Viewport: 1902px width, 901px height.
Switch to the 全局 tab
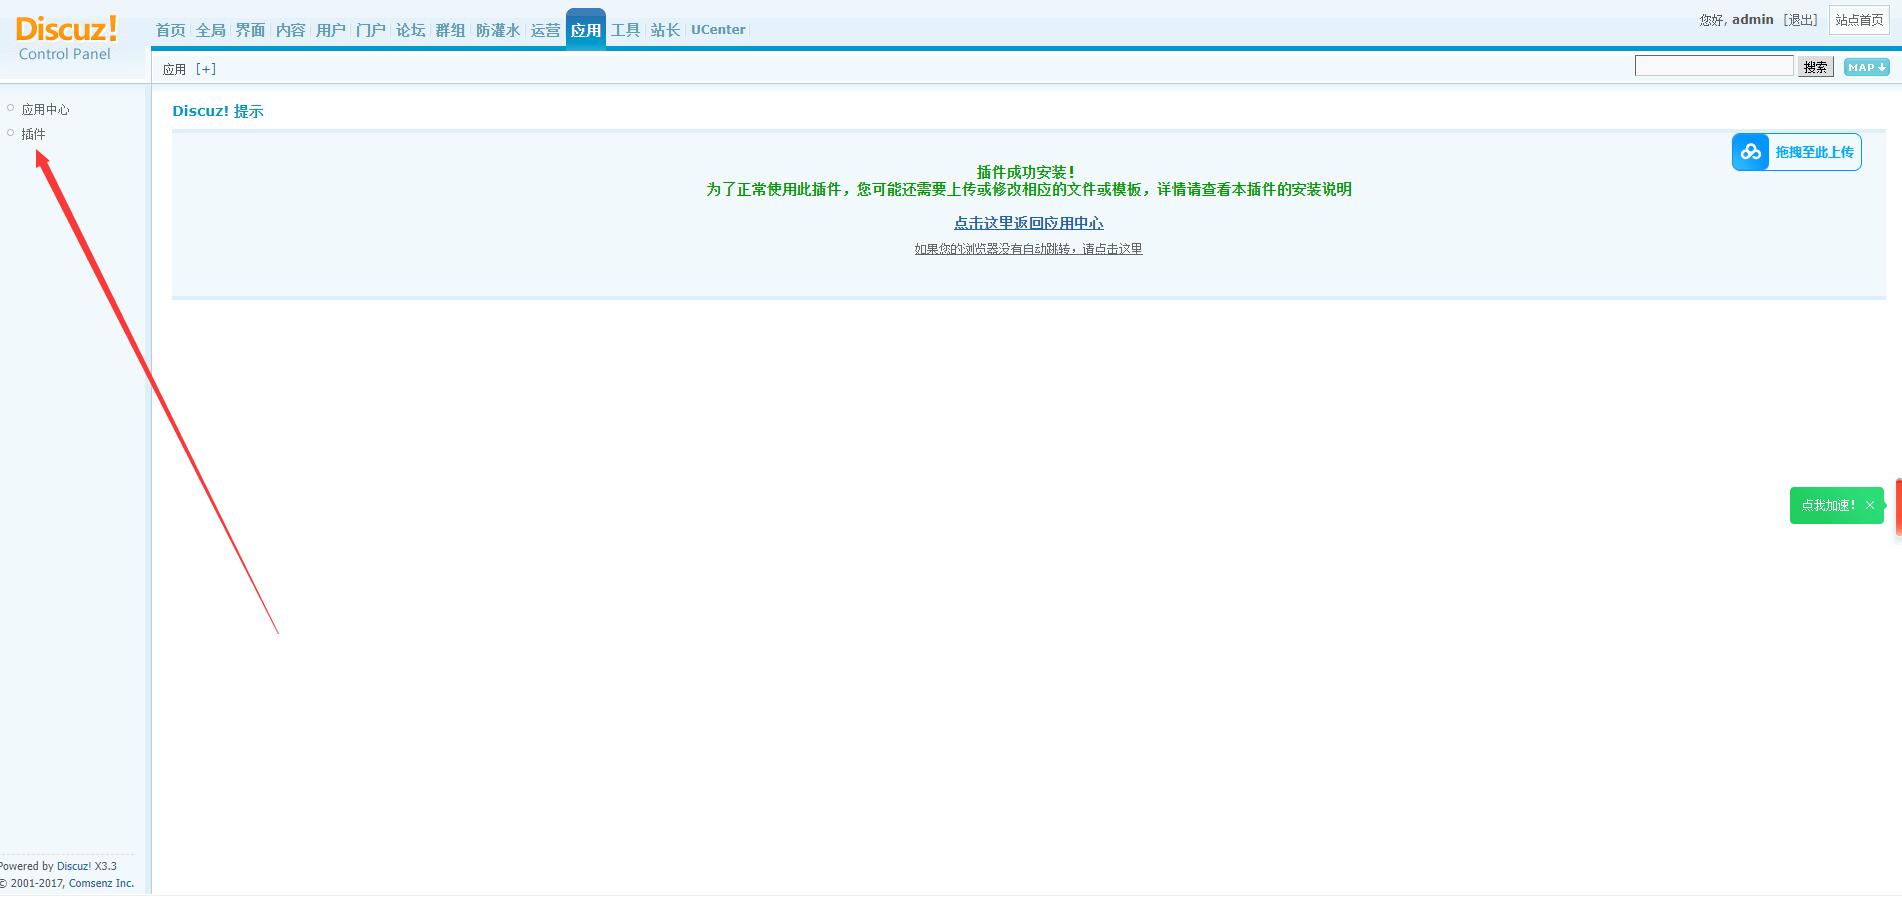pos(211,30)
